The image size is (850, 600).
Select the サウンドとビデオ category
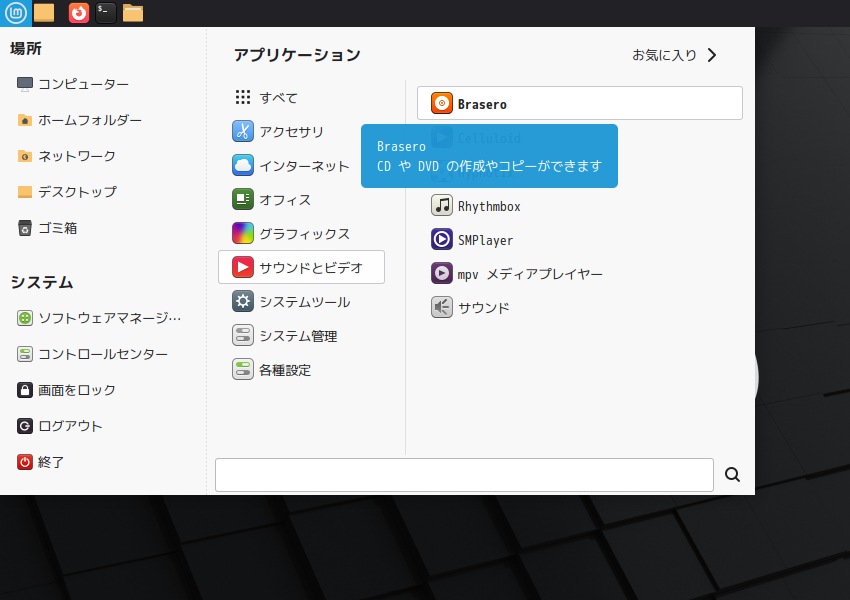(x=301, y=267)
